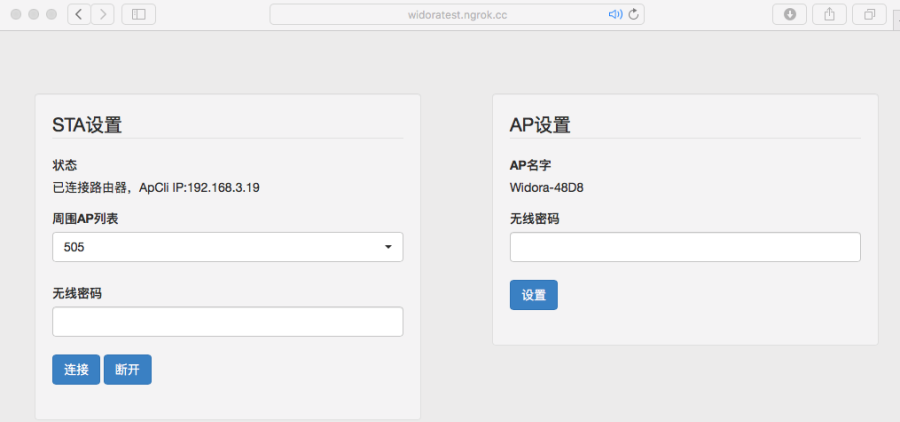Image resolution: width=900 pixels, height=422 pixels.
Task: Go forward to the next page
Action: 102,14
